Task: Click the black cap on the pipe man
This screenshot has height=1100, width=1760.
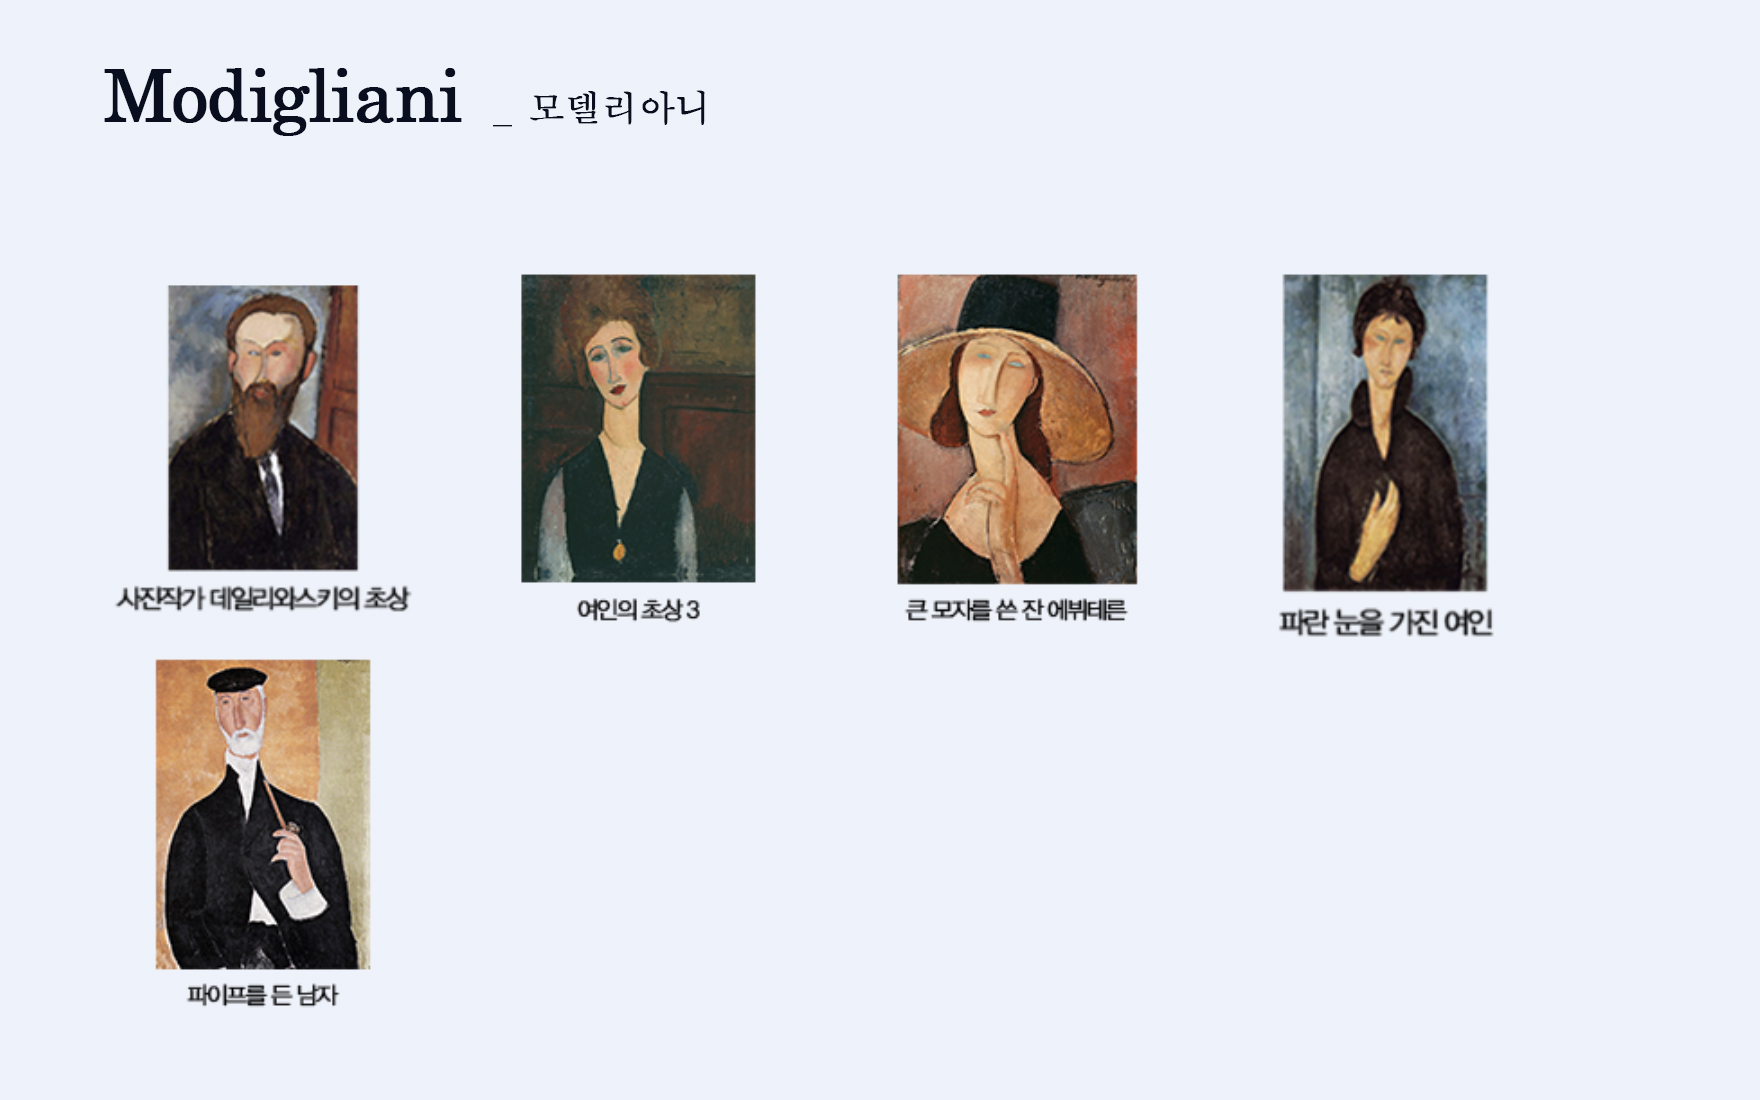Action: 237,680
